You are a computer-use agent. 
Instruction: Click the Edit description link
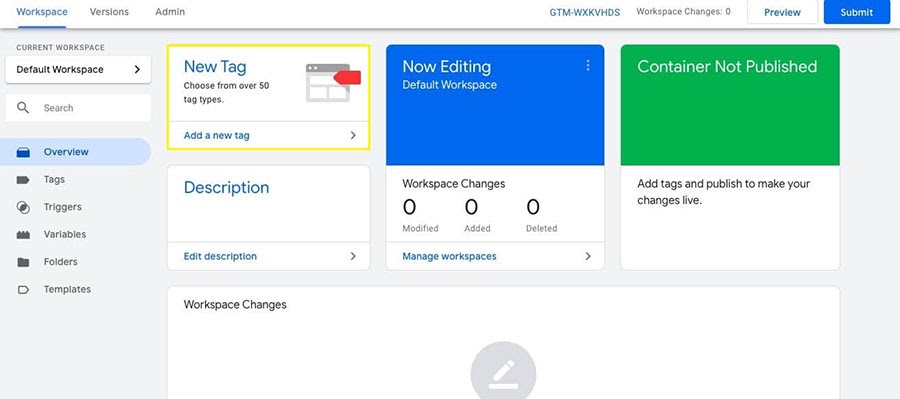pyautogui.click(x=220, y=256)
